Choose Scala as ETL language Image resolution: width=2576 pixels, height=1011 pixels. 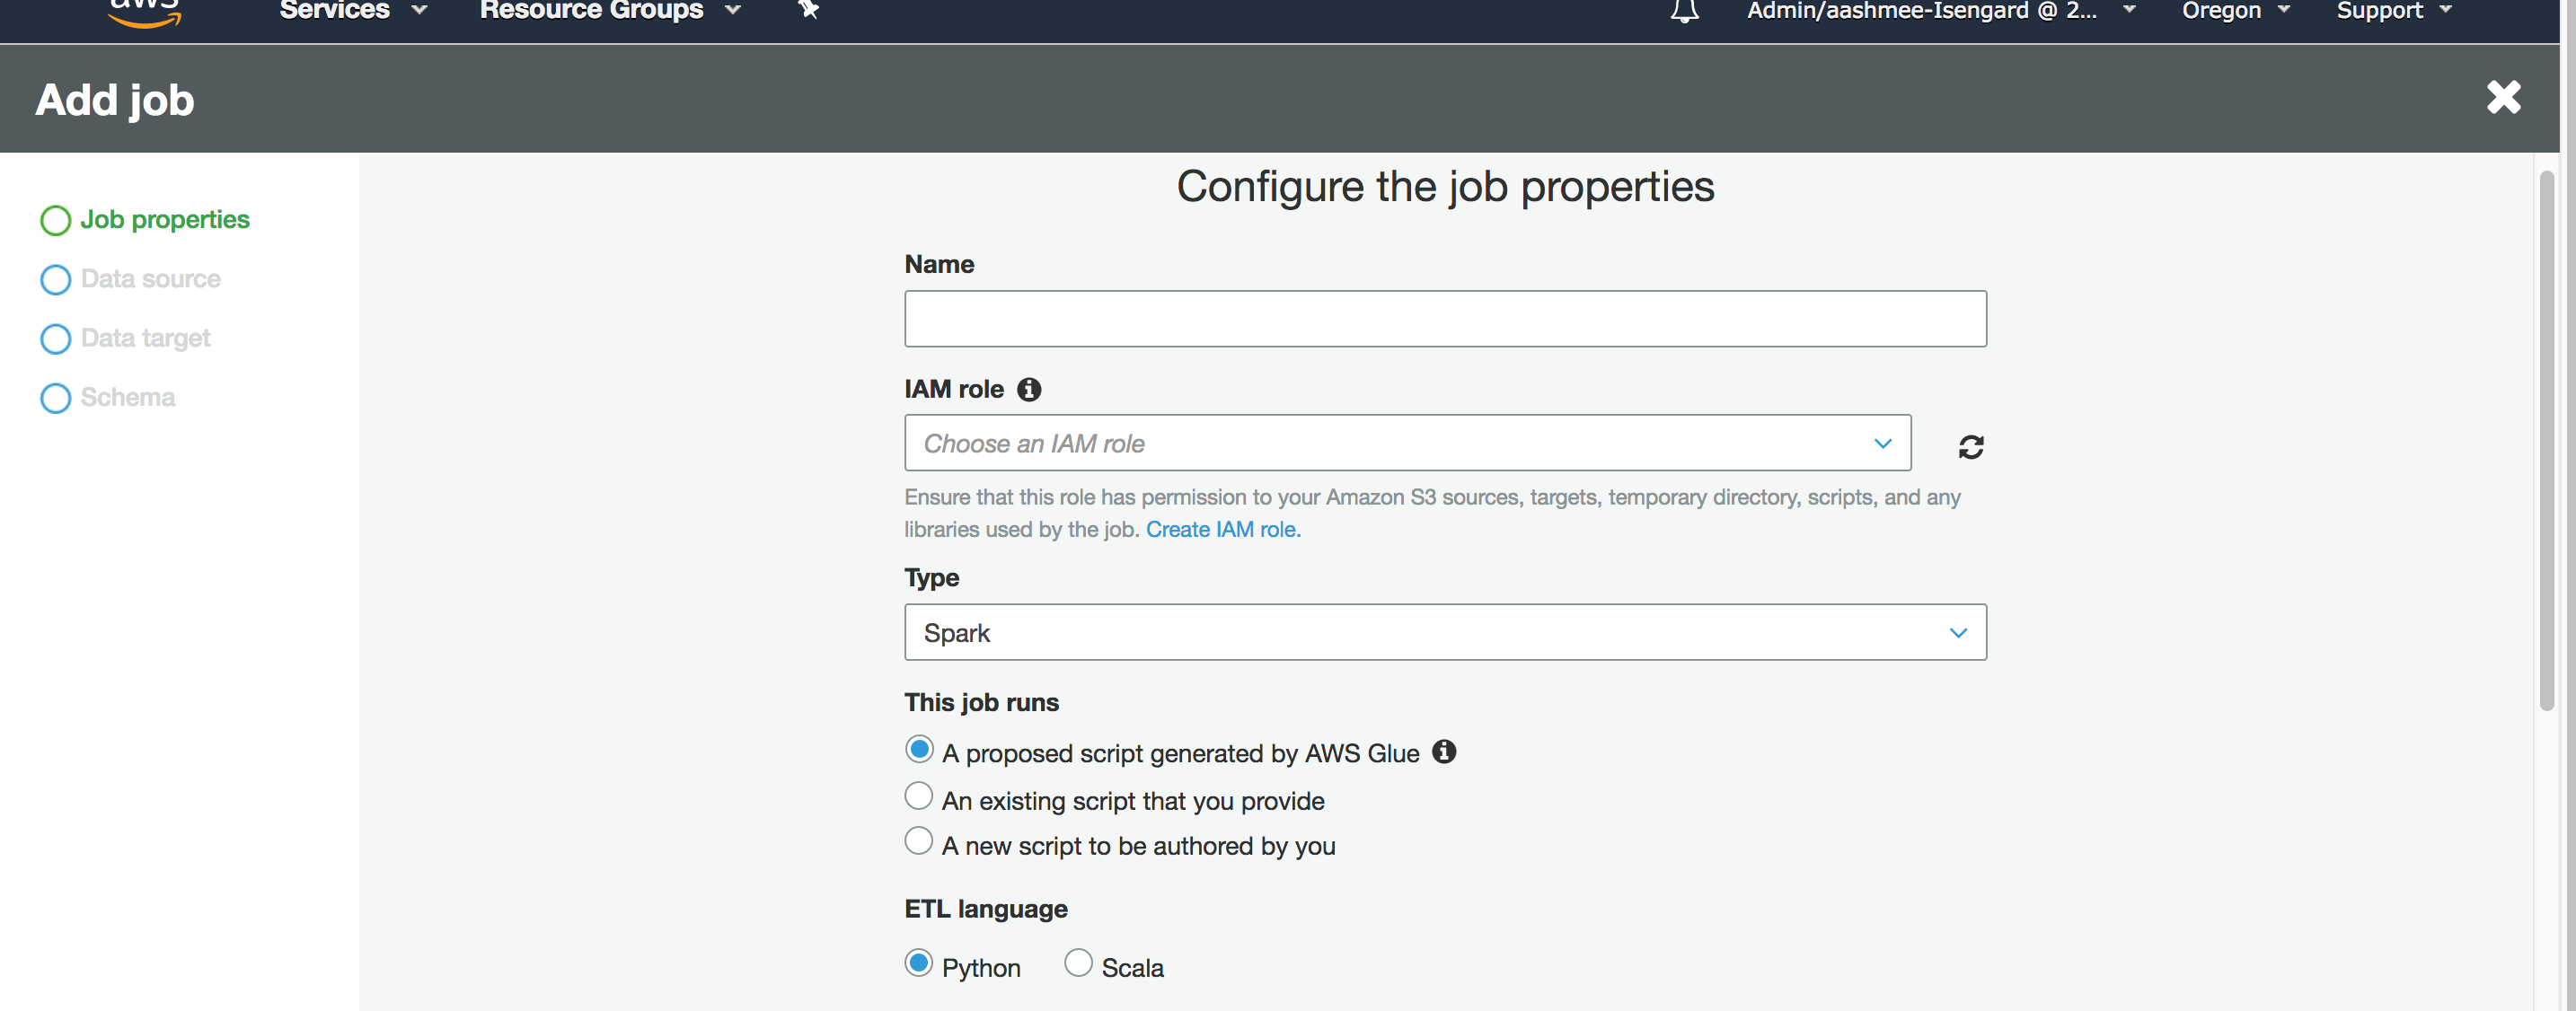pyautogui.click(x=1077, y=963)
